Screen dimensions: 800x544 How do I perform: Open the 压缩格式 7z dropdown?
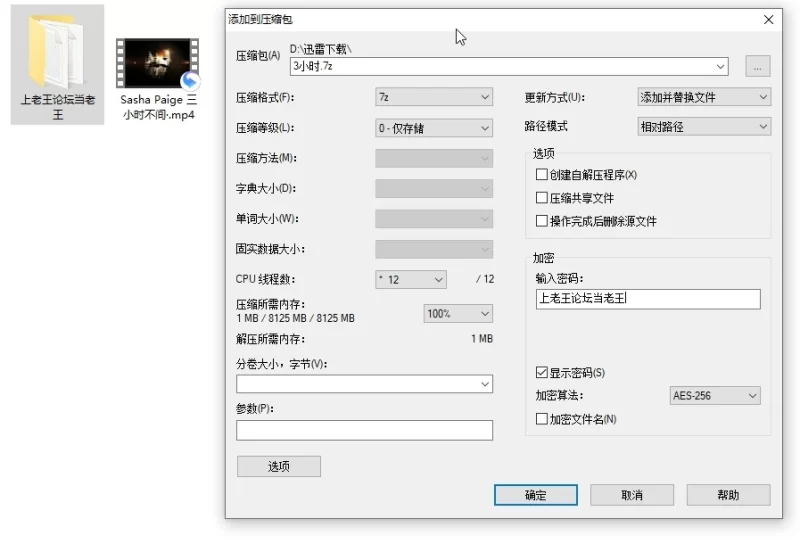[434, 97]
